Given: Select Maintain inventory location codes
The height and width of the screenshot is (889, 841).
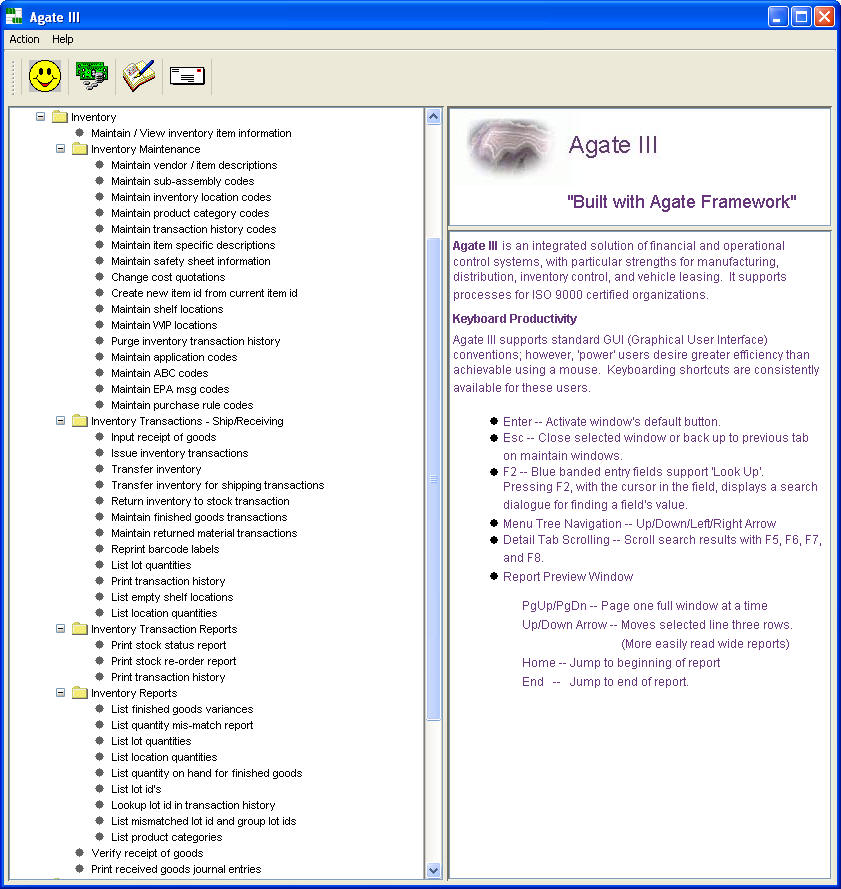Looking at the screenshot, I should coord(191,197).
